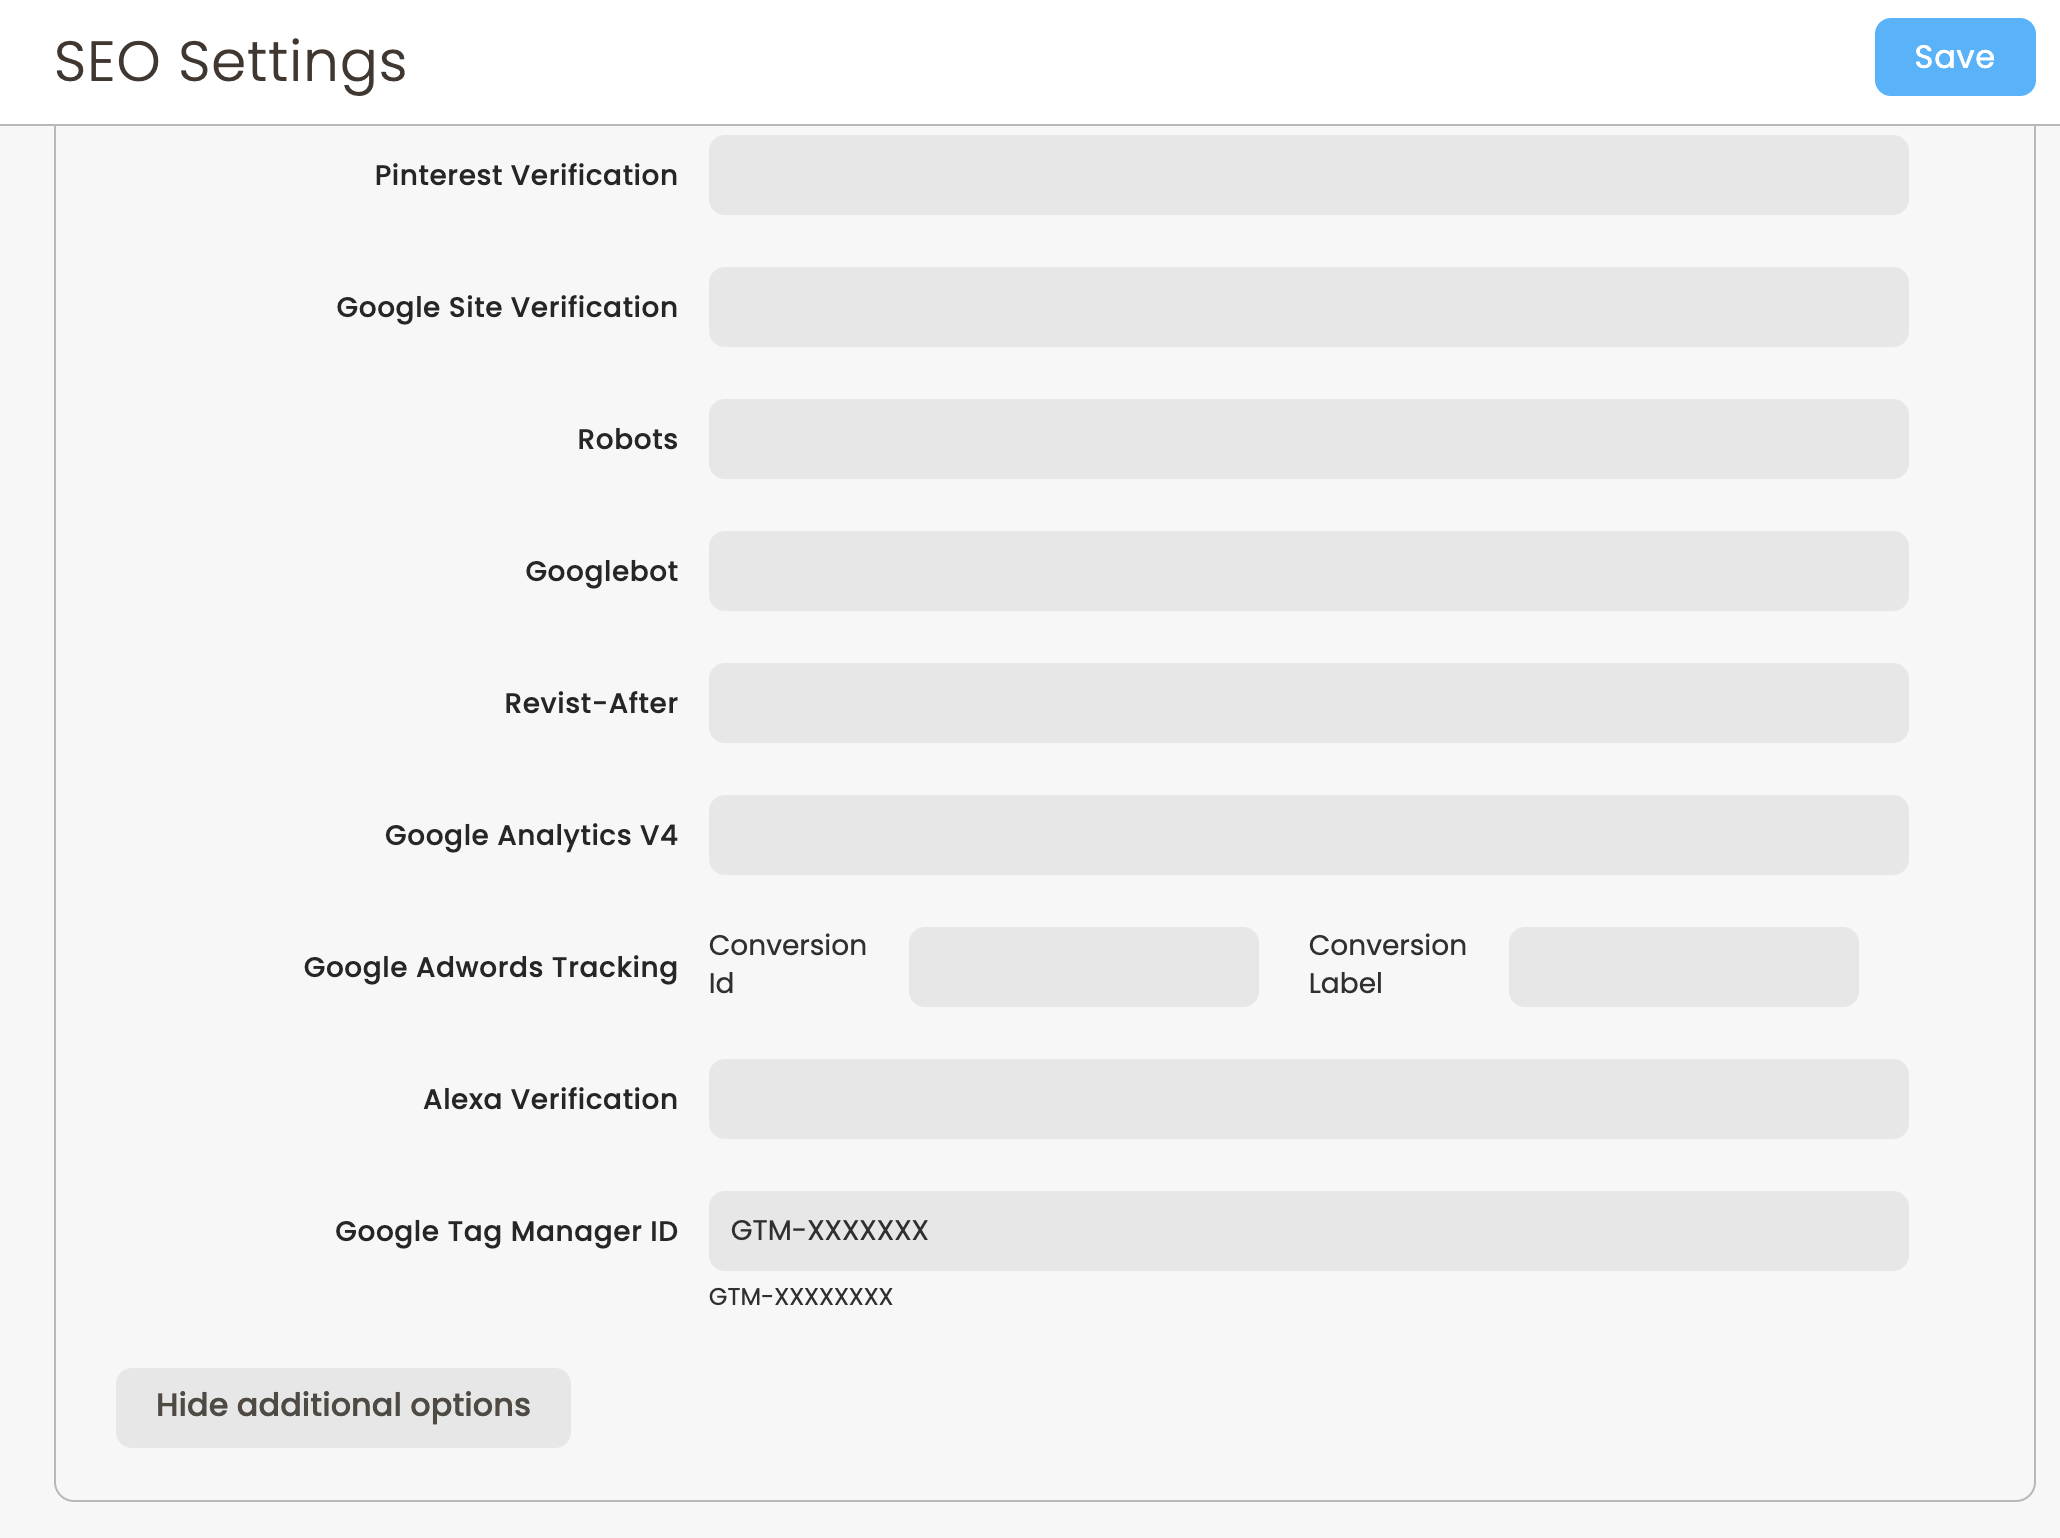
Task: Click the Google Tag Manager ID label
Action: [505, 1231]
